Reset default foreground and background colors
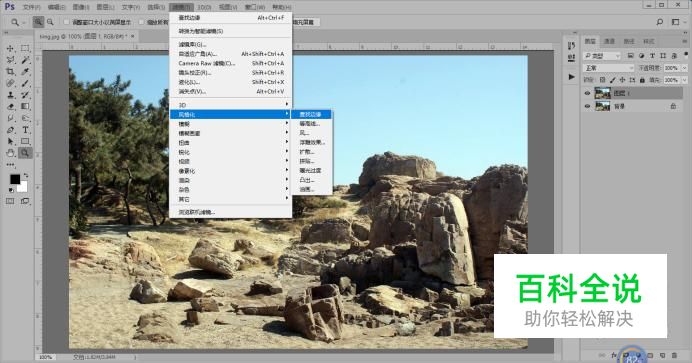Image resolution: width=692 pixels, height=363 pixels. (x=11, y=190)
